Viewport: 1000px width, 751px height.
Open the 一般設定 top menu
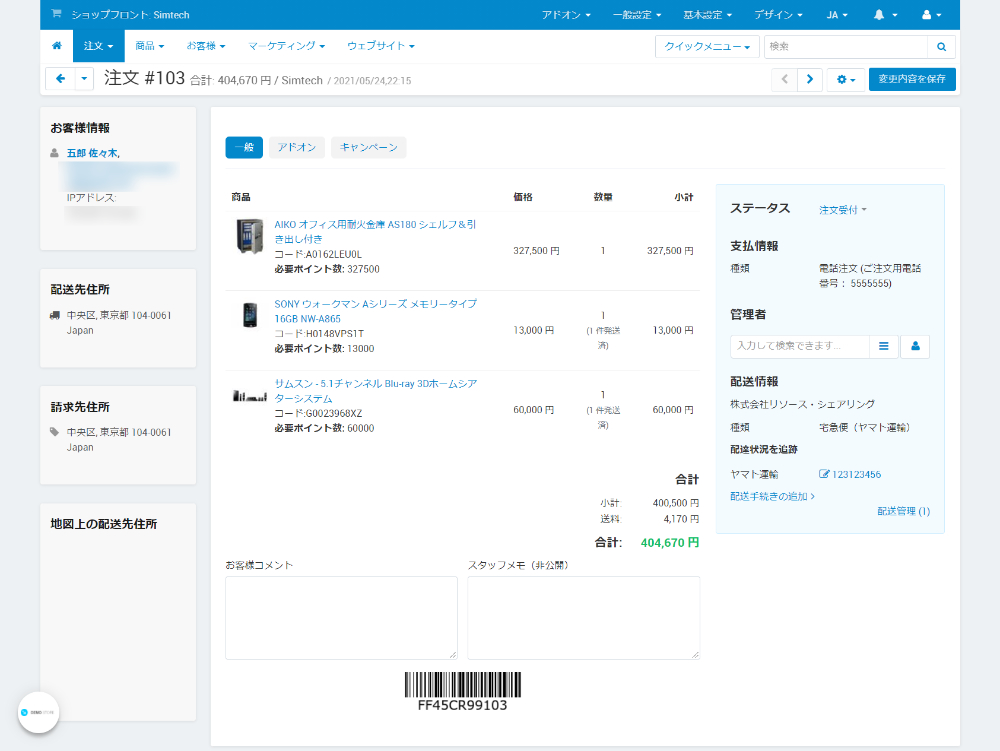tap(636, 15)
